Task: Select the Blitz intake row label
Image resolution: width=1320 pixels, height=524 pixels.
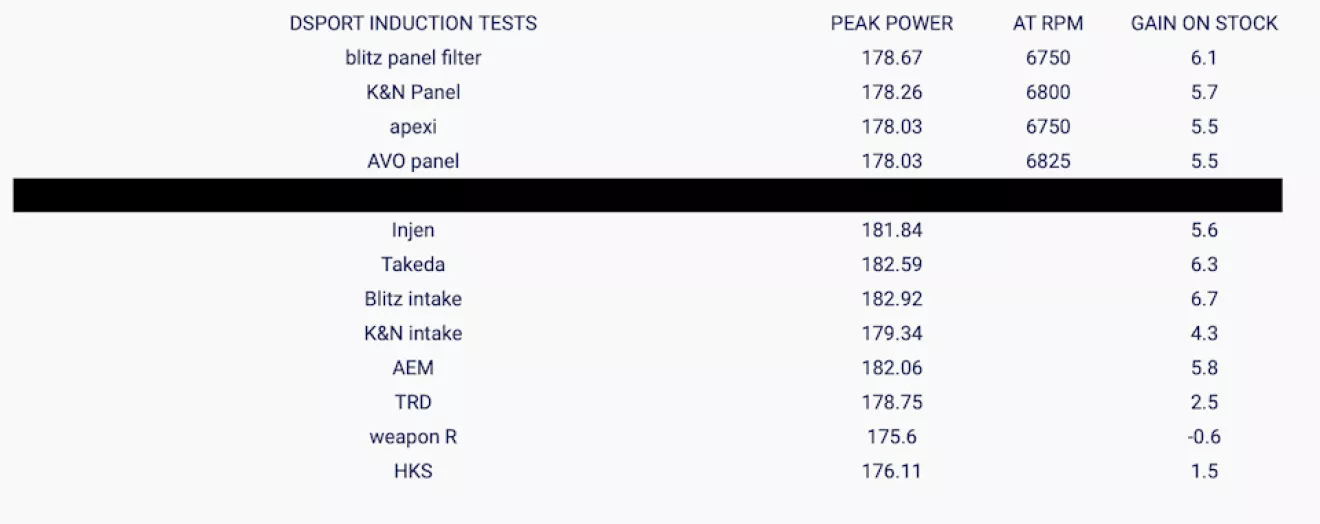Action: pyautogui.click(x=413, y=299)
